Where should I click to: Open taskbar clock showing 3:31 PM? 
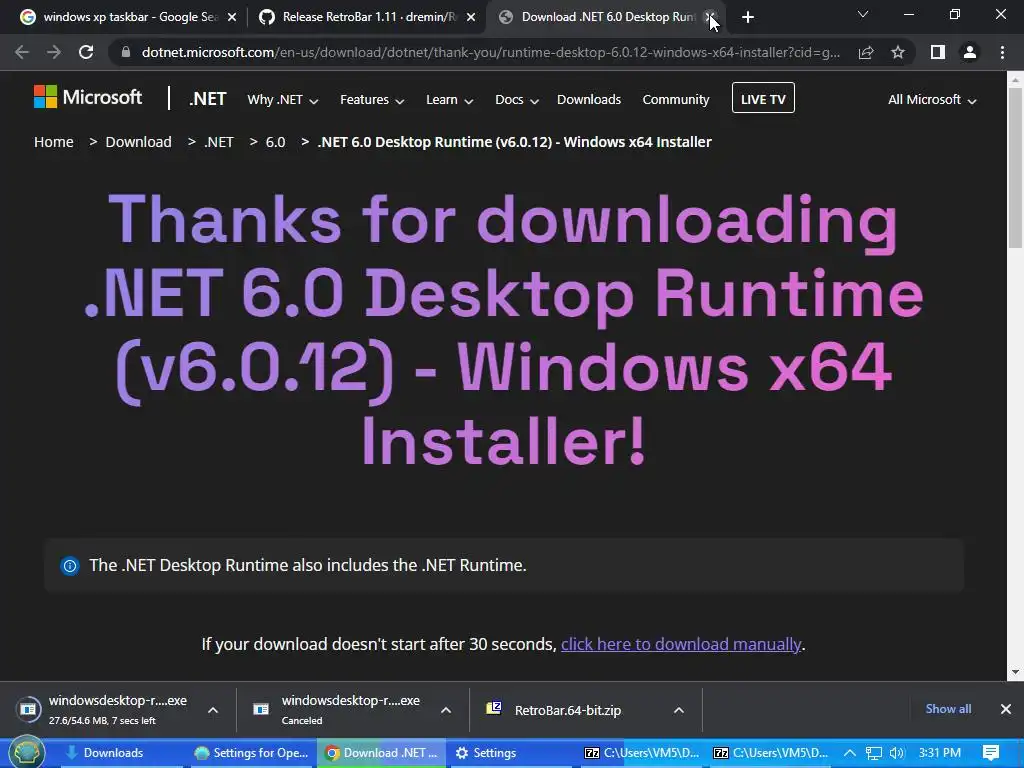940,753
